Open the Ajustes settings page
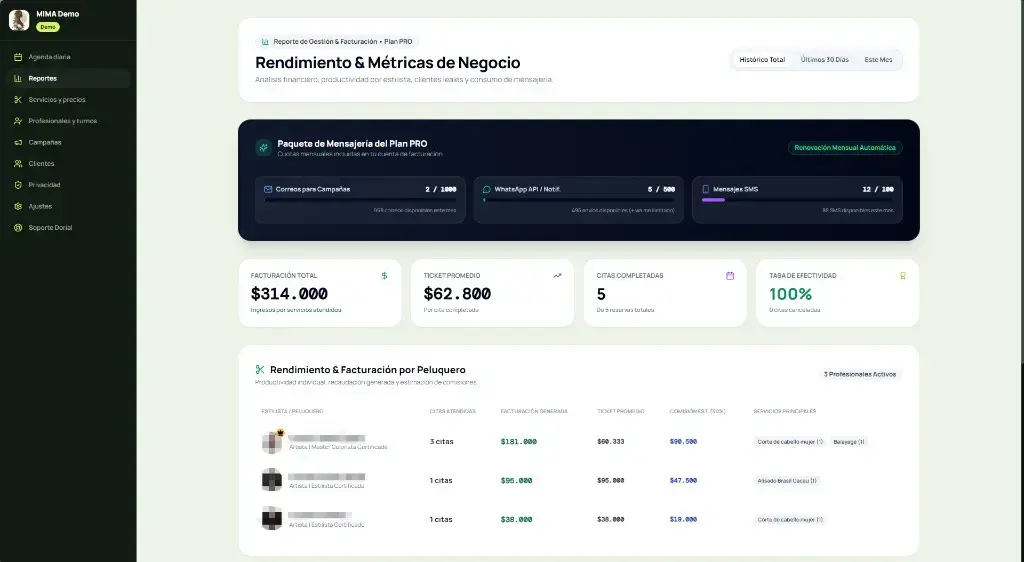 click(68, 206)
